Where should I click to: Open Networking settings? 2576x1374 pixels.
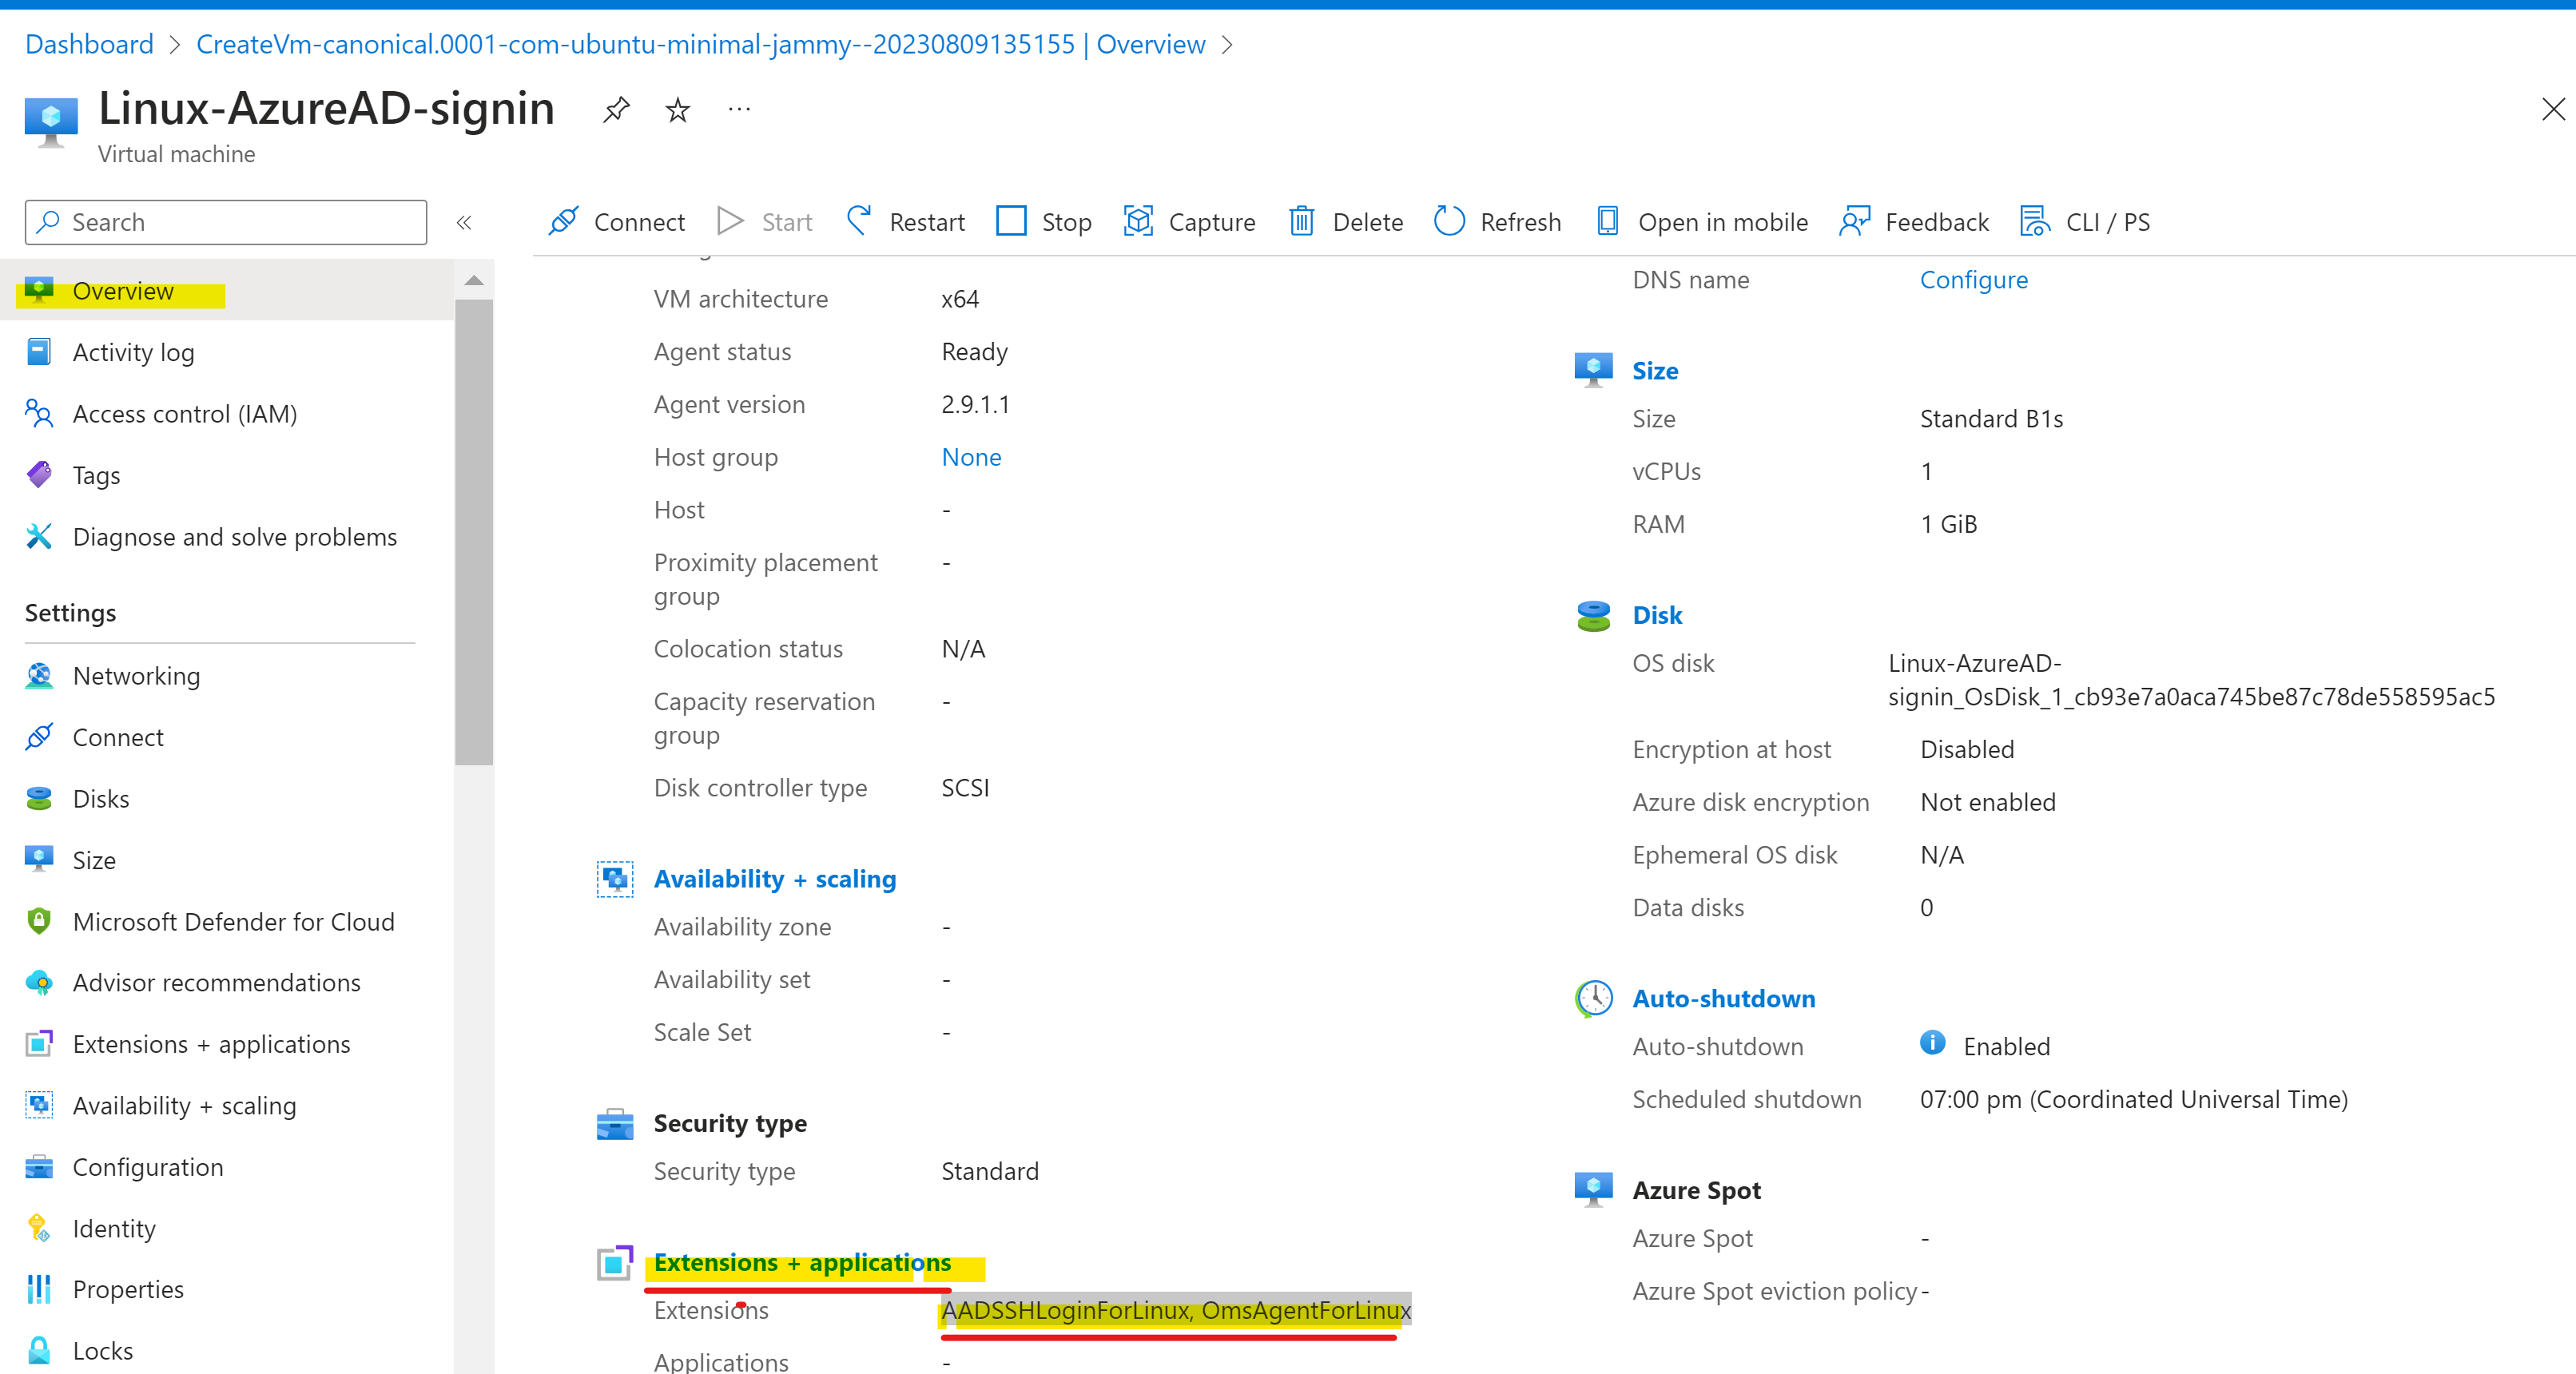point(227,676)
